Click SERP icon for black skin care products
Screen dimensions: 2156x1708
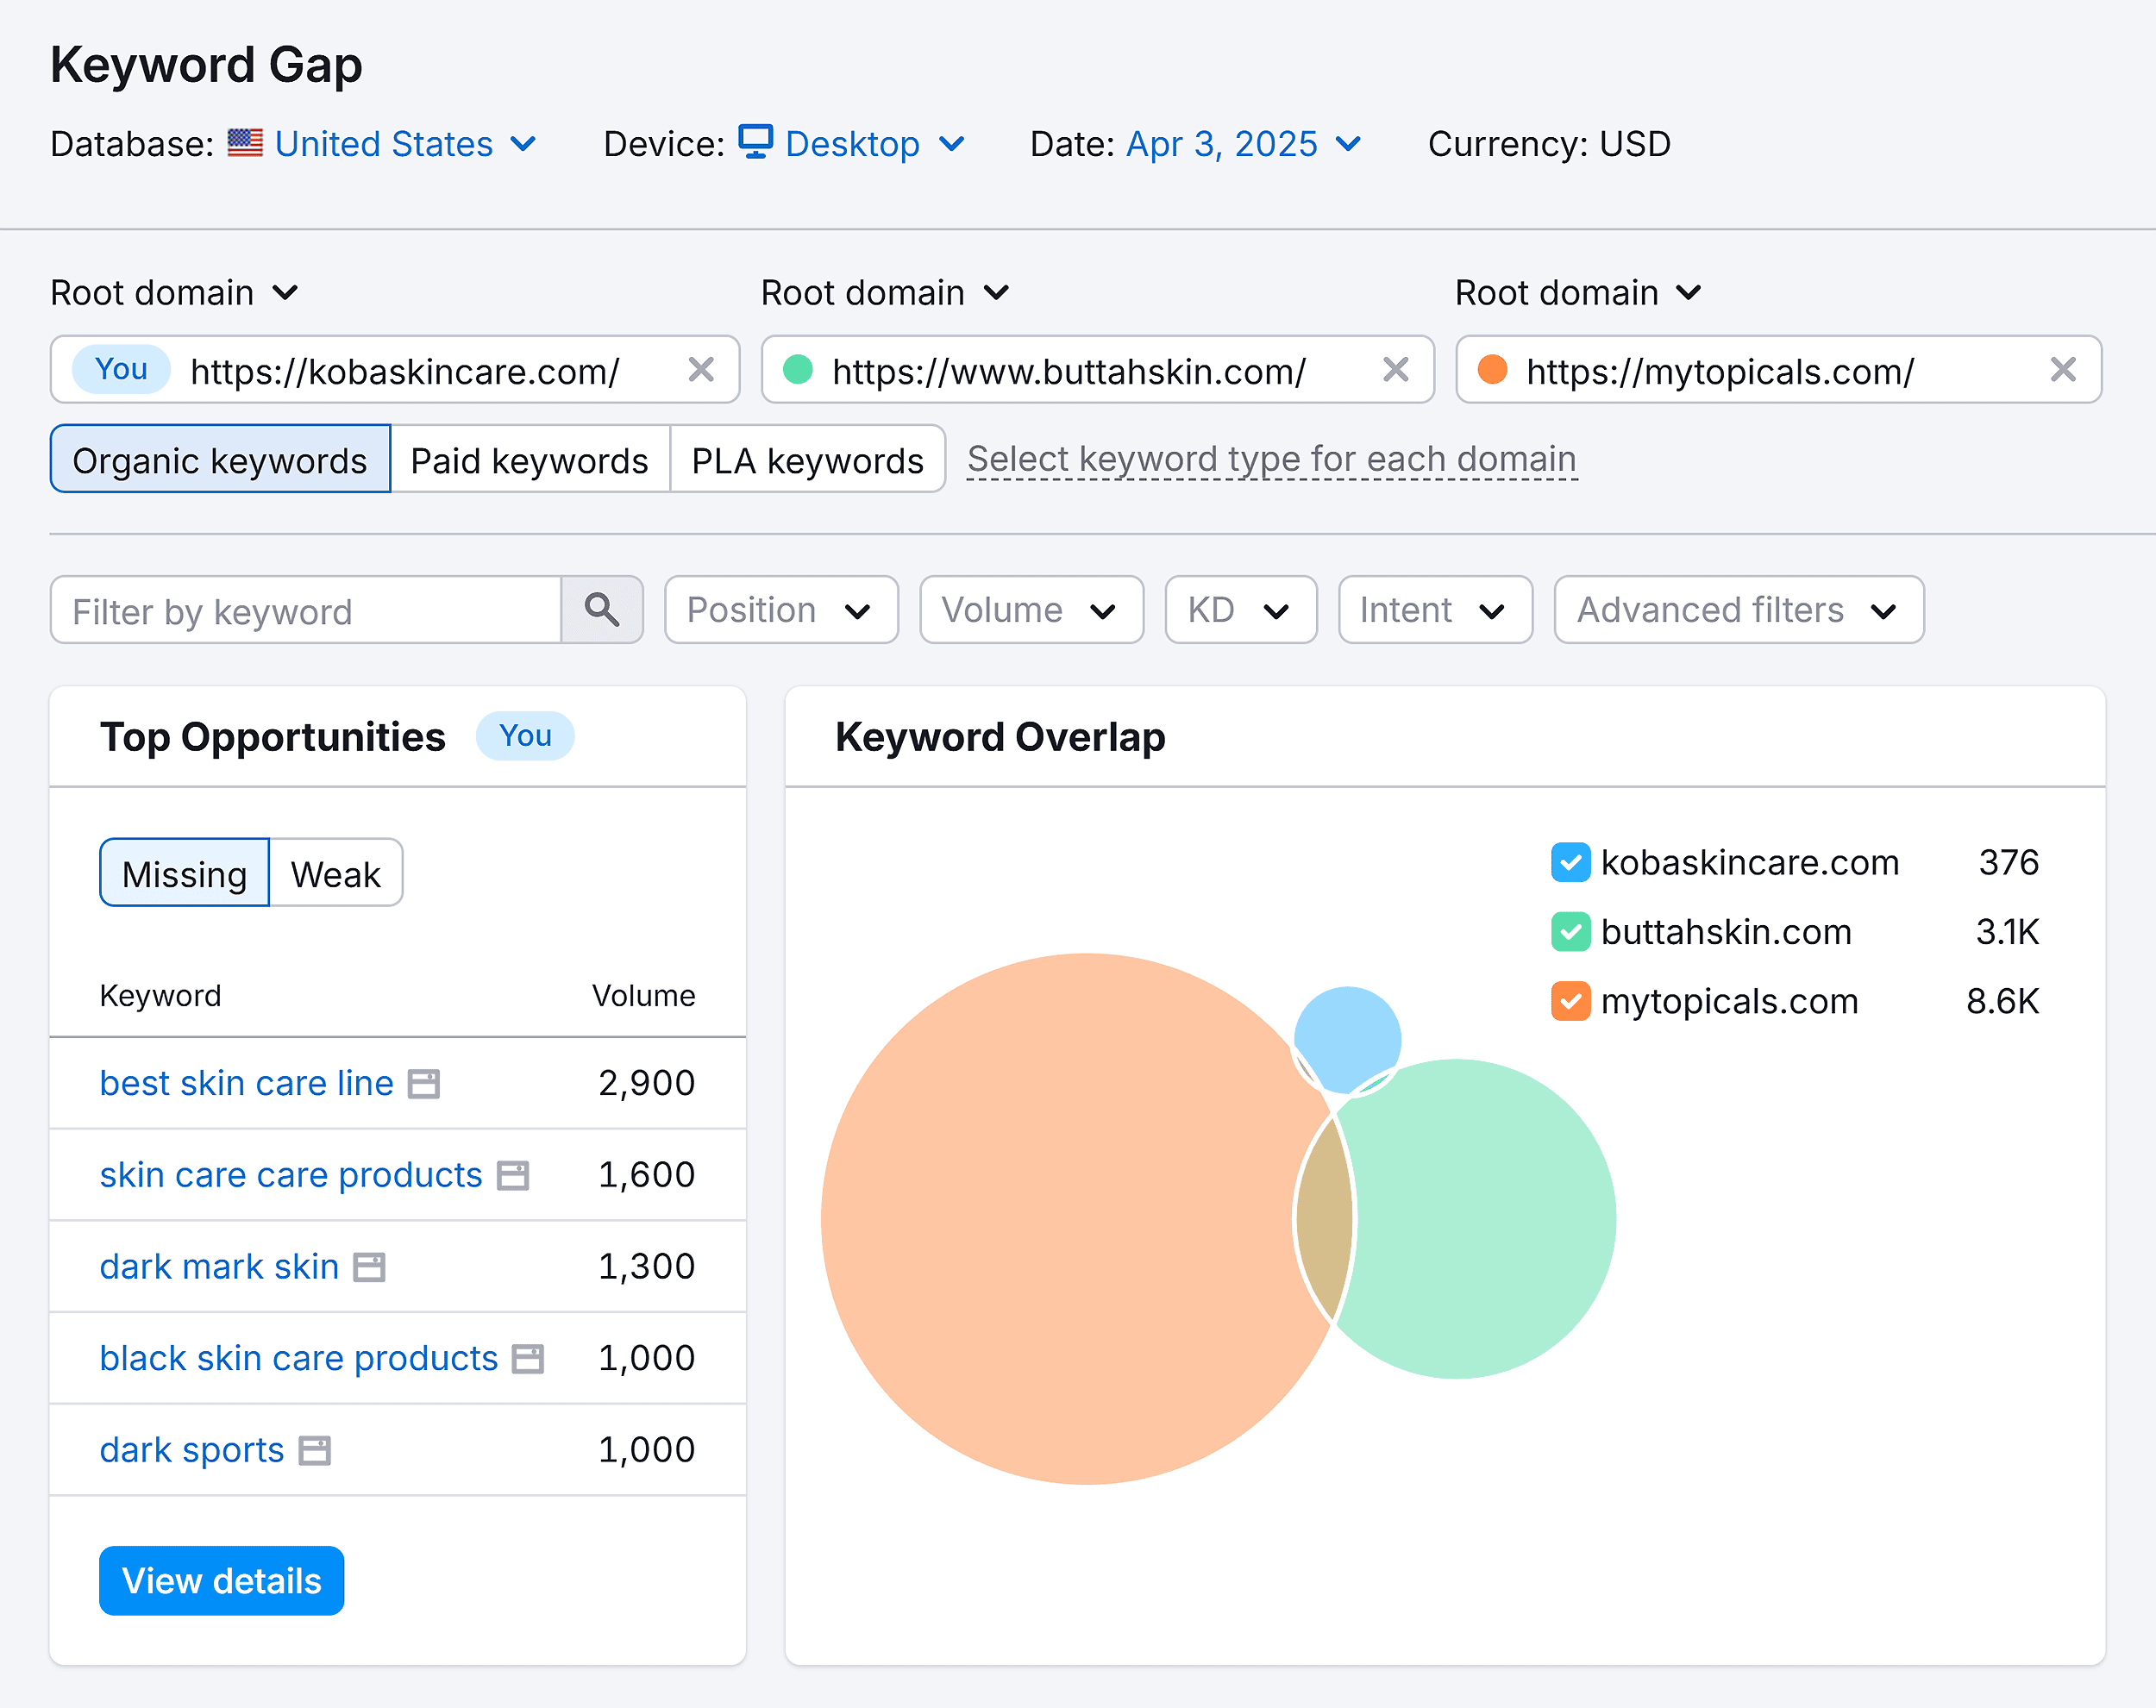(528, 1359)
